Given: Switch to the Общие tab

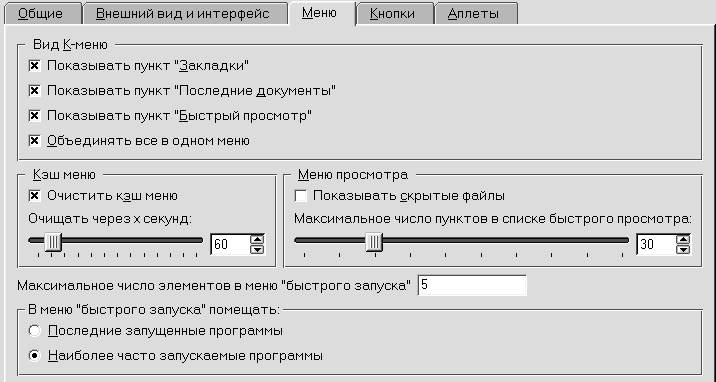Looking at the screenshot, I should point(42,13).
